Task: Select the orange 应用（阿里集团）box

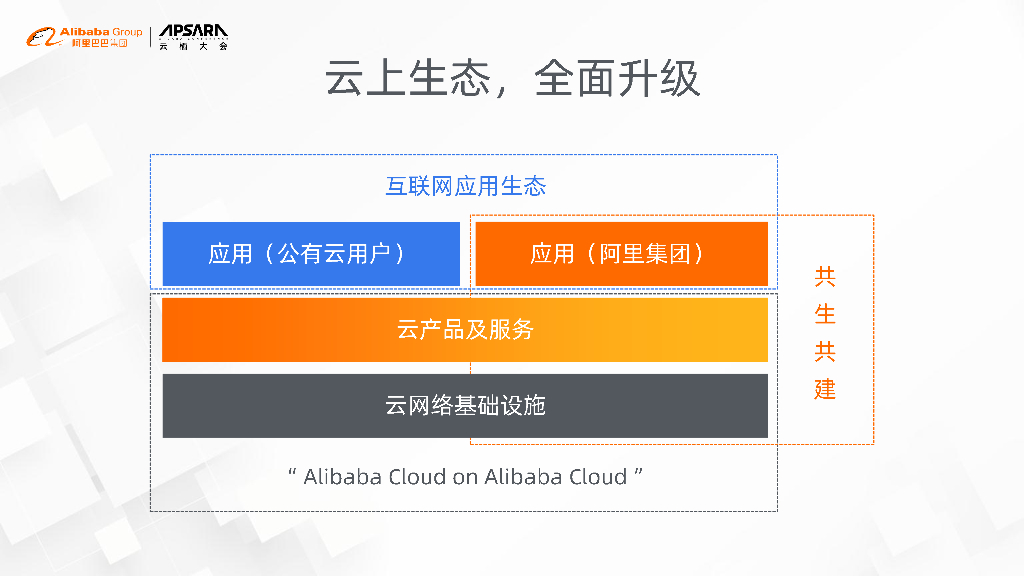Action: pyautogui.click(x=621, y=253)
